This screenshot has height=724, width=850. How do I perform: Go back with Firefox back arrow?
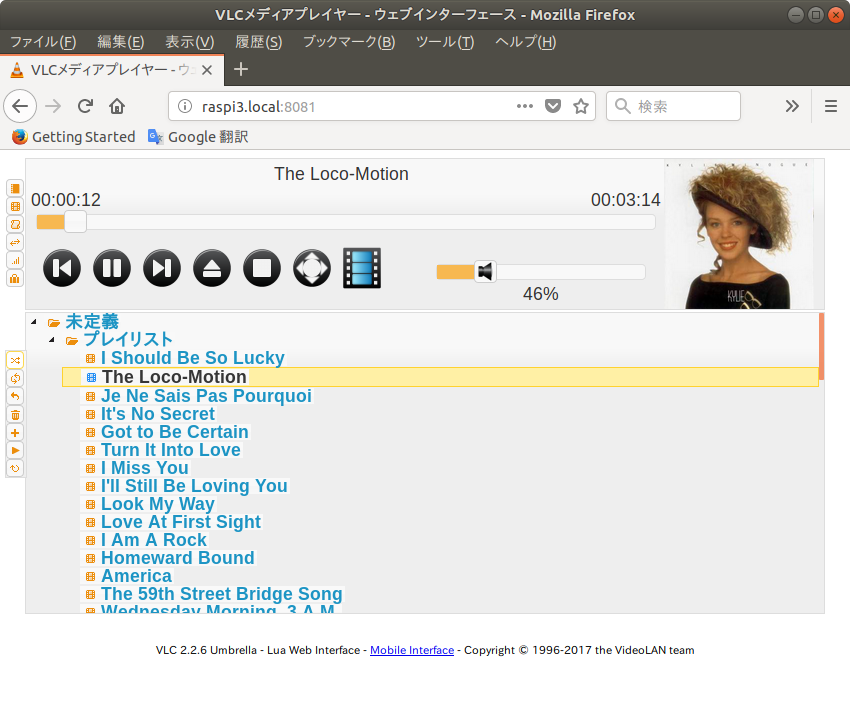20,106
